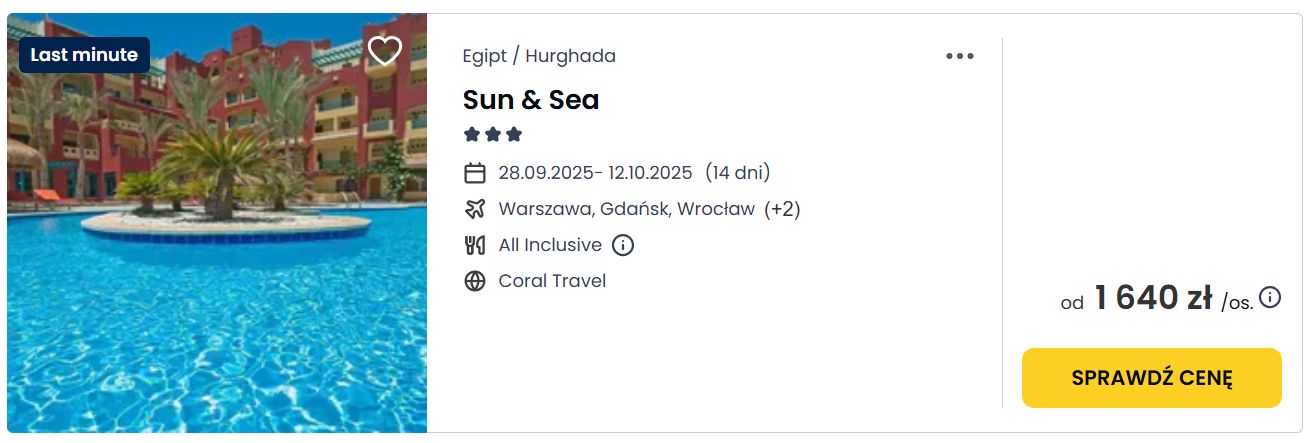
Task: Click the globe tour operator icon
Action: 475,281
